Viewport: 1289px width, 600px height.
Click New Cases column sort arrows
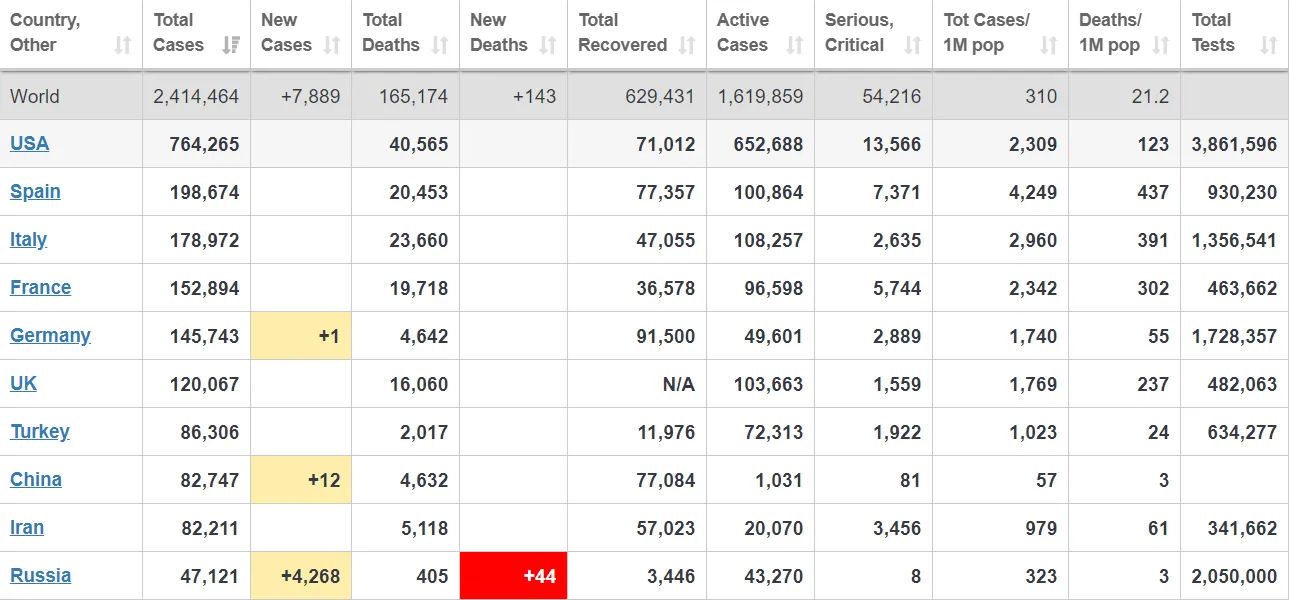(x=332, y=45)
